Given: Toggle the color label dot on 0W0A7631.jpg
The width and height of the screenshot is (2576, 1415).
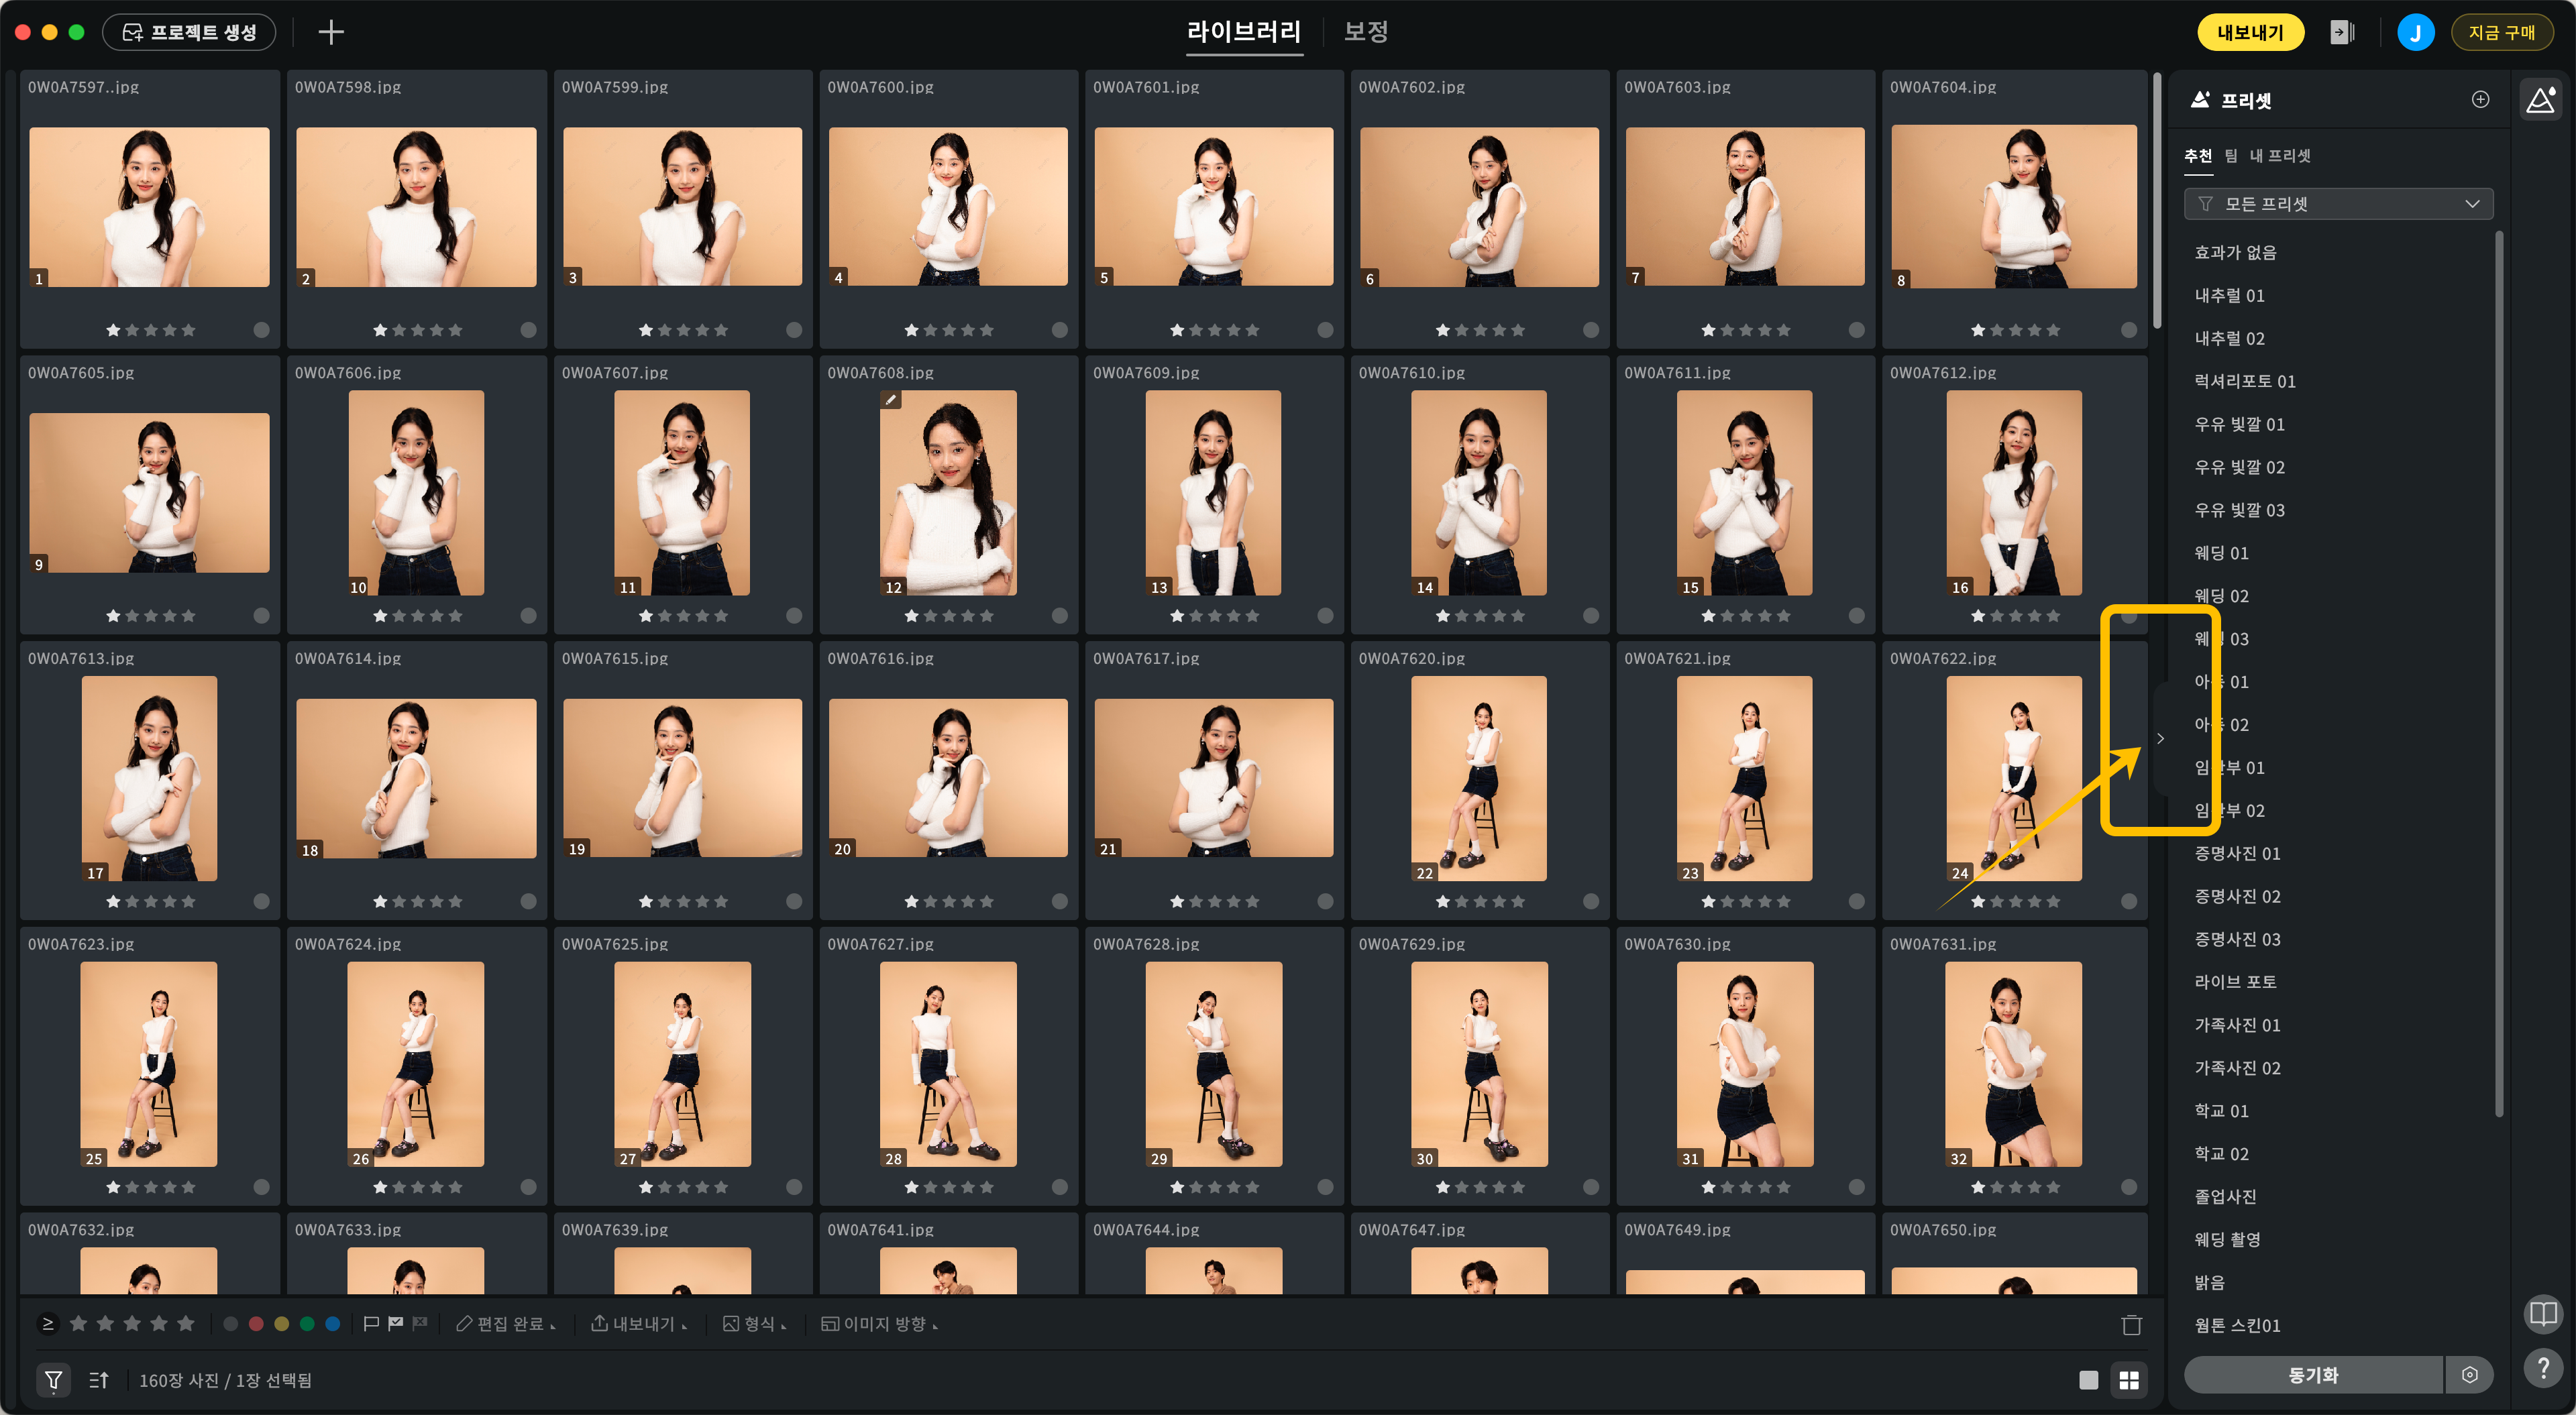Looking at the screenshot, I should point(2128,1187).
